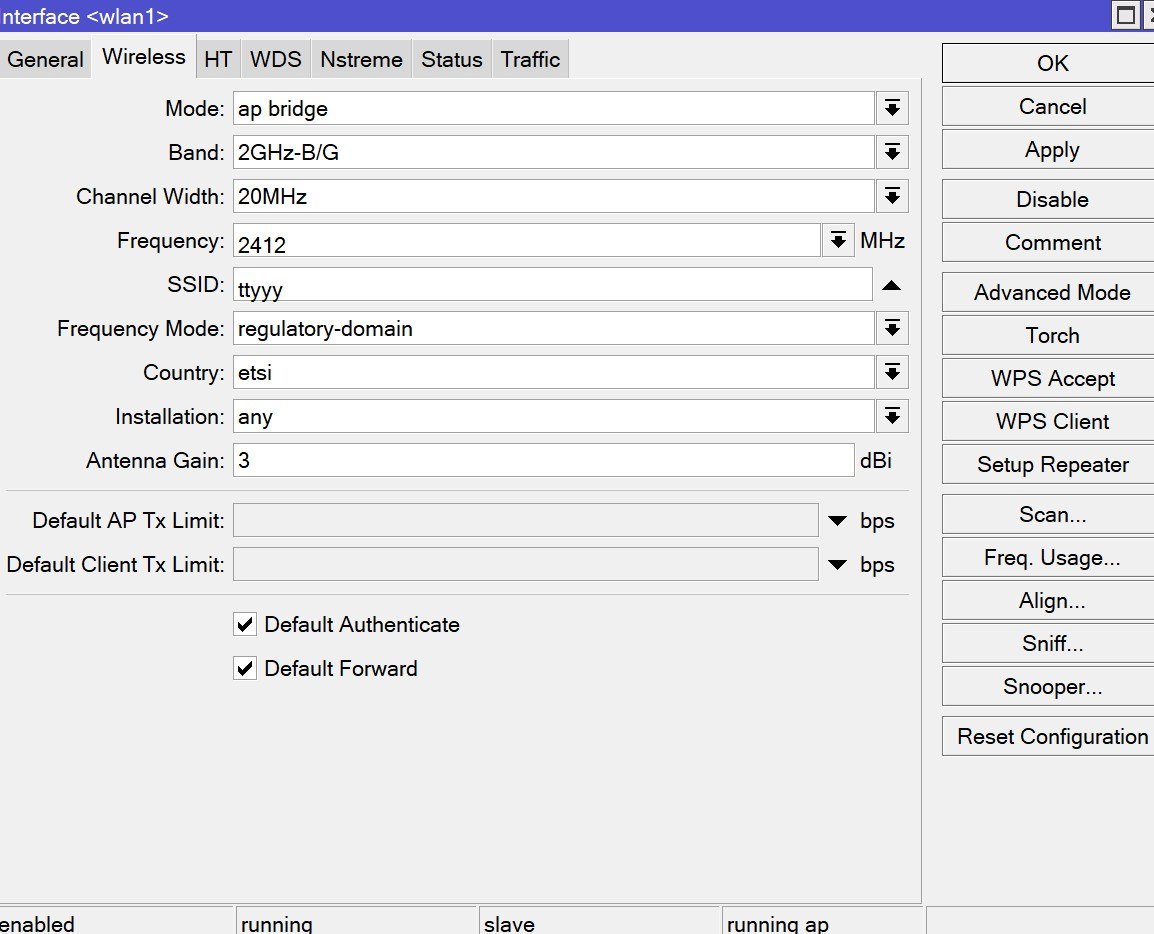Screen dimensions: 1154x934
Task: Click the Reset Configuration button
Action: click(1052, 737)
